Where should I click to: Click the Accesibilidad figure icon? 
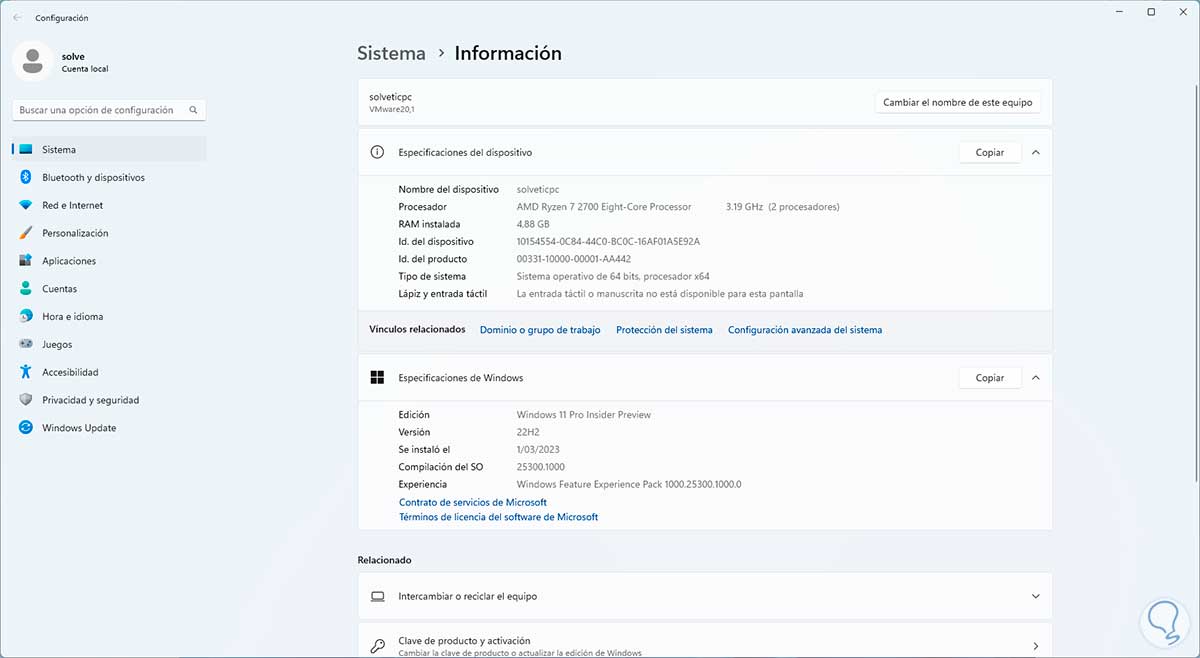[25, 372]
